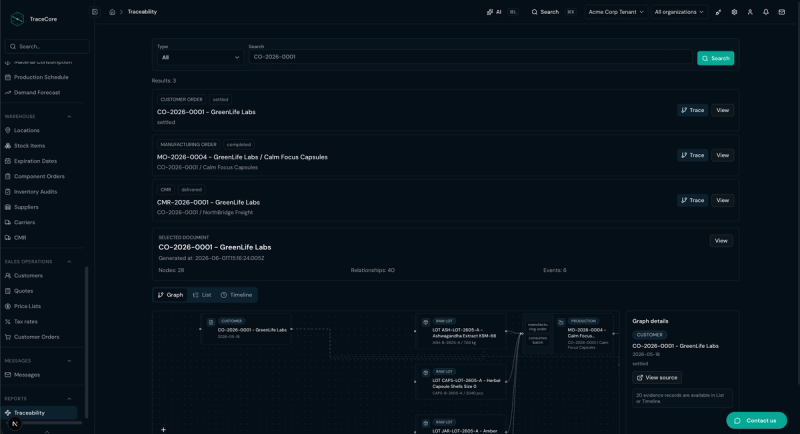Open Customer Orders in sidebar
Viewport: 800px width, 434px height.
coord(36,337)
